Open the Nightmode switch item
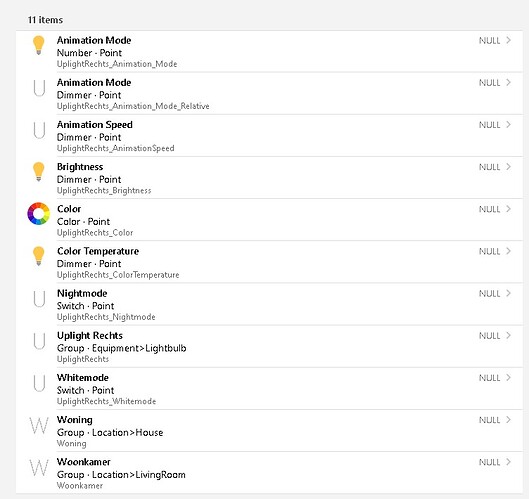This screenshot has height=499, width=529. tap(269, 305)
